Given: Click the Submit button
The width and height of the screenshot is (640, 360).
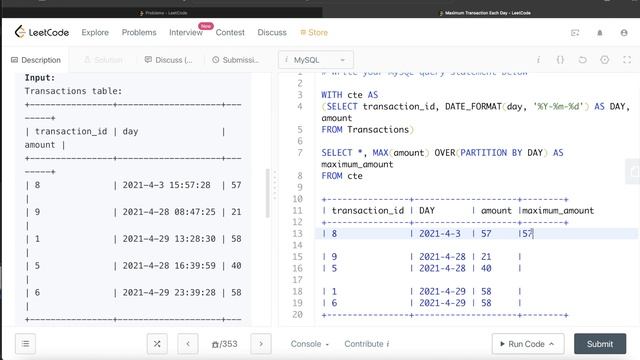Looking at the screenshot, I should tap(600, 344).
